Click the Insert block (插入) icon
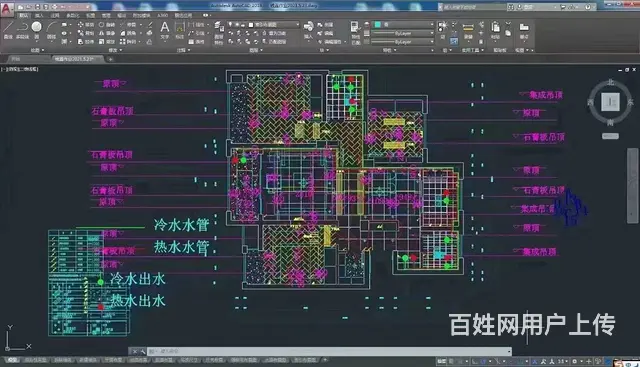Image resolution: width=640 pixels, height=367 pixels. [308, 30]
